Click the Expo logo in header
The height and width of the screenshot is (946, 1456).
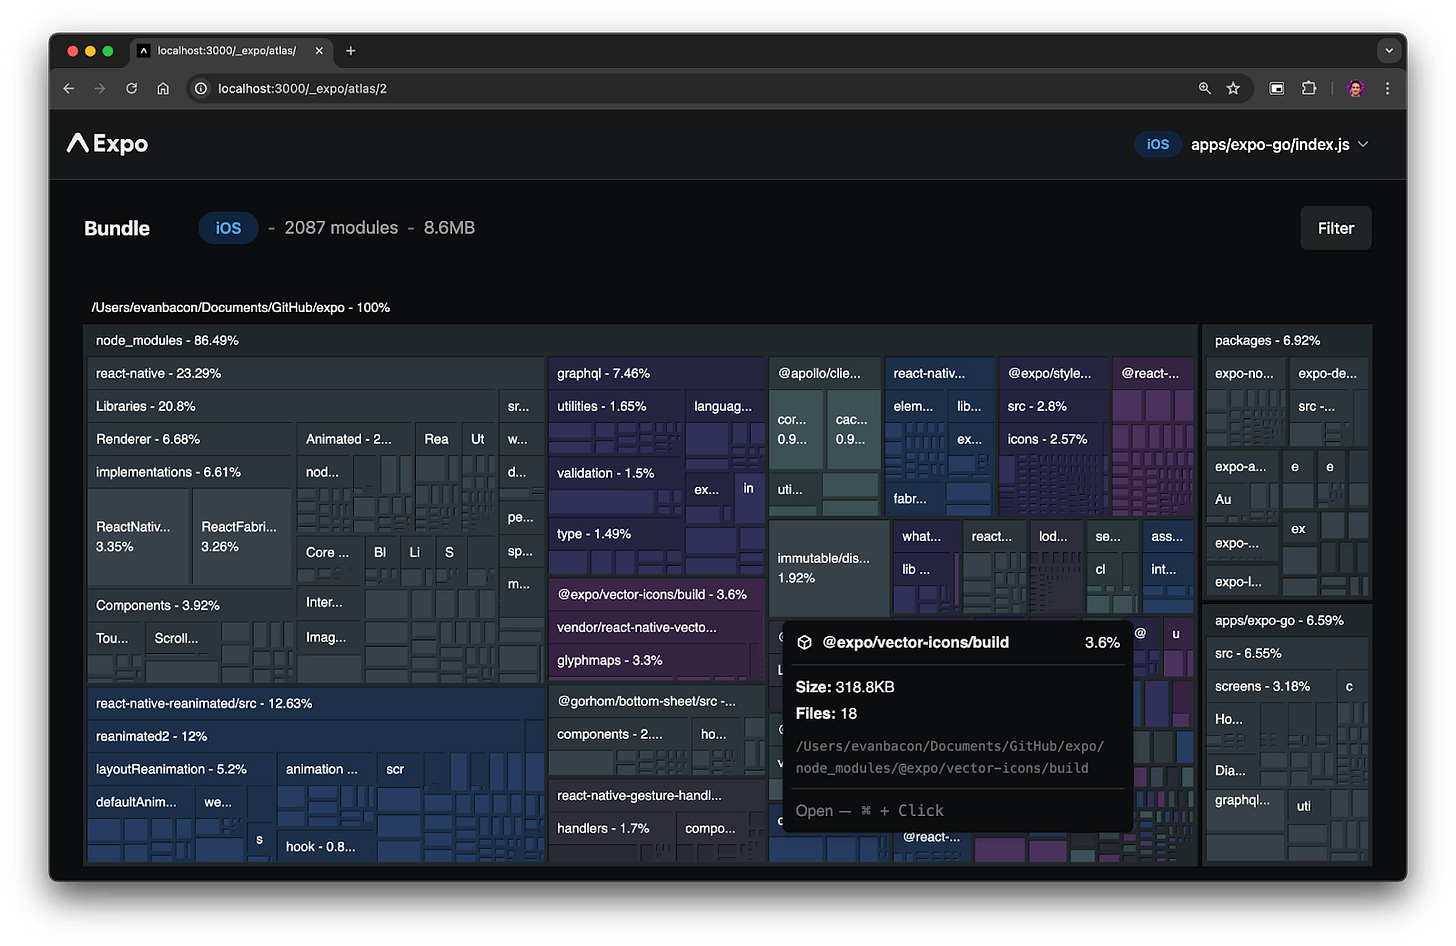[x=107, y=144]
